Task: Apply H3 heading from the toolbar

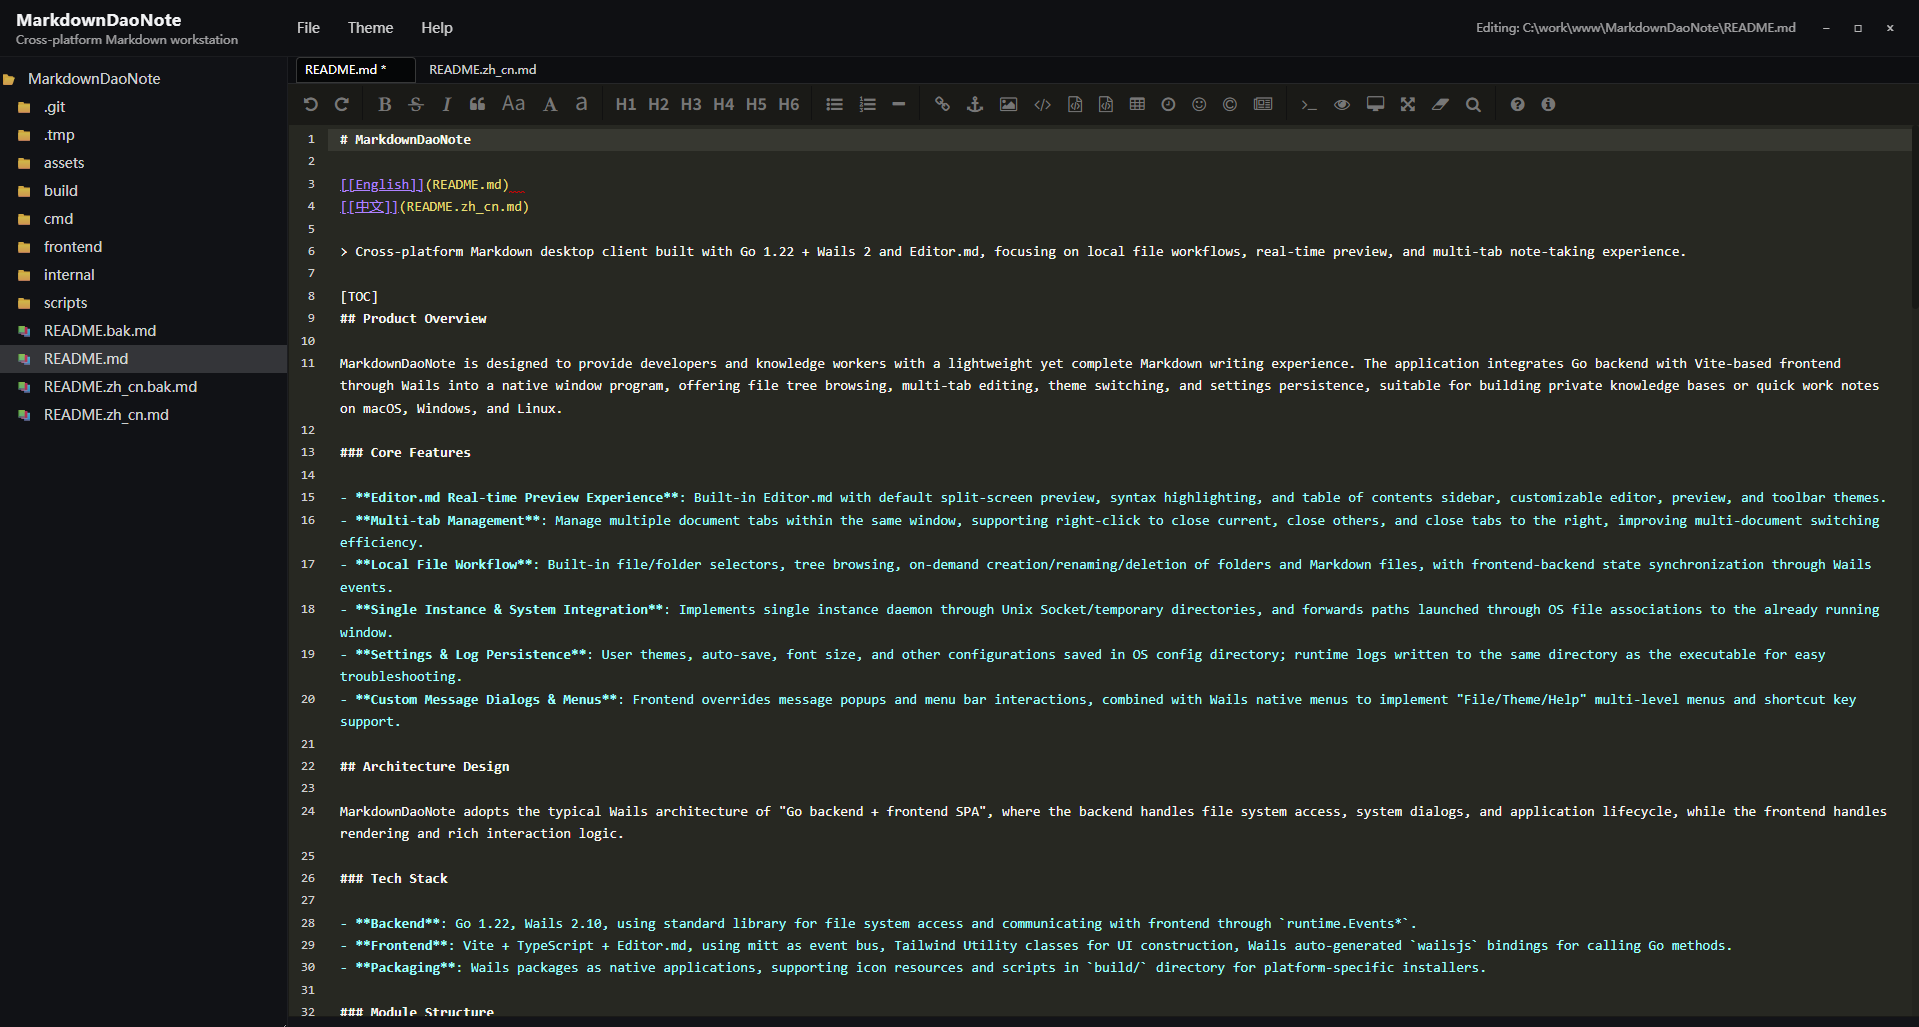Action: [x=691, y=104]
